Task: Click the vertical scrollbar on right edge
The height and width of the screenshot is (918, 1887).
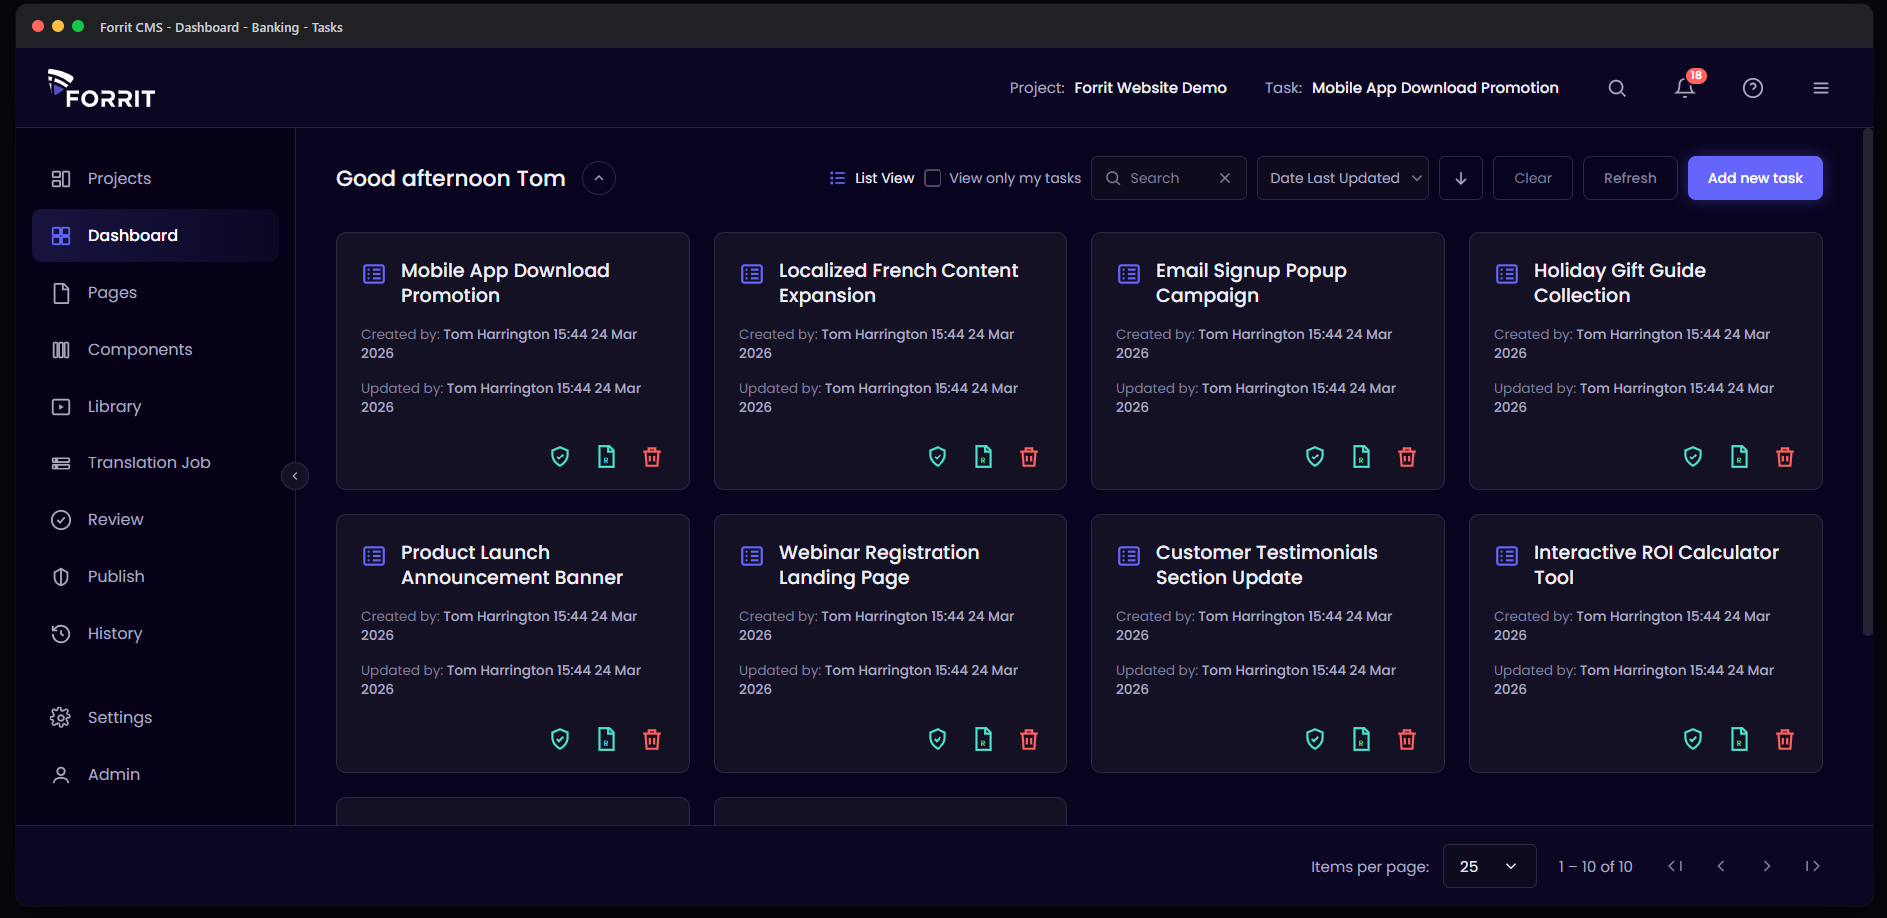Action: [x=1867, y=382]
